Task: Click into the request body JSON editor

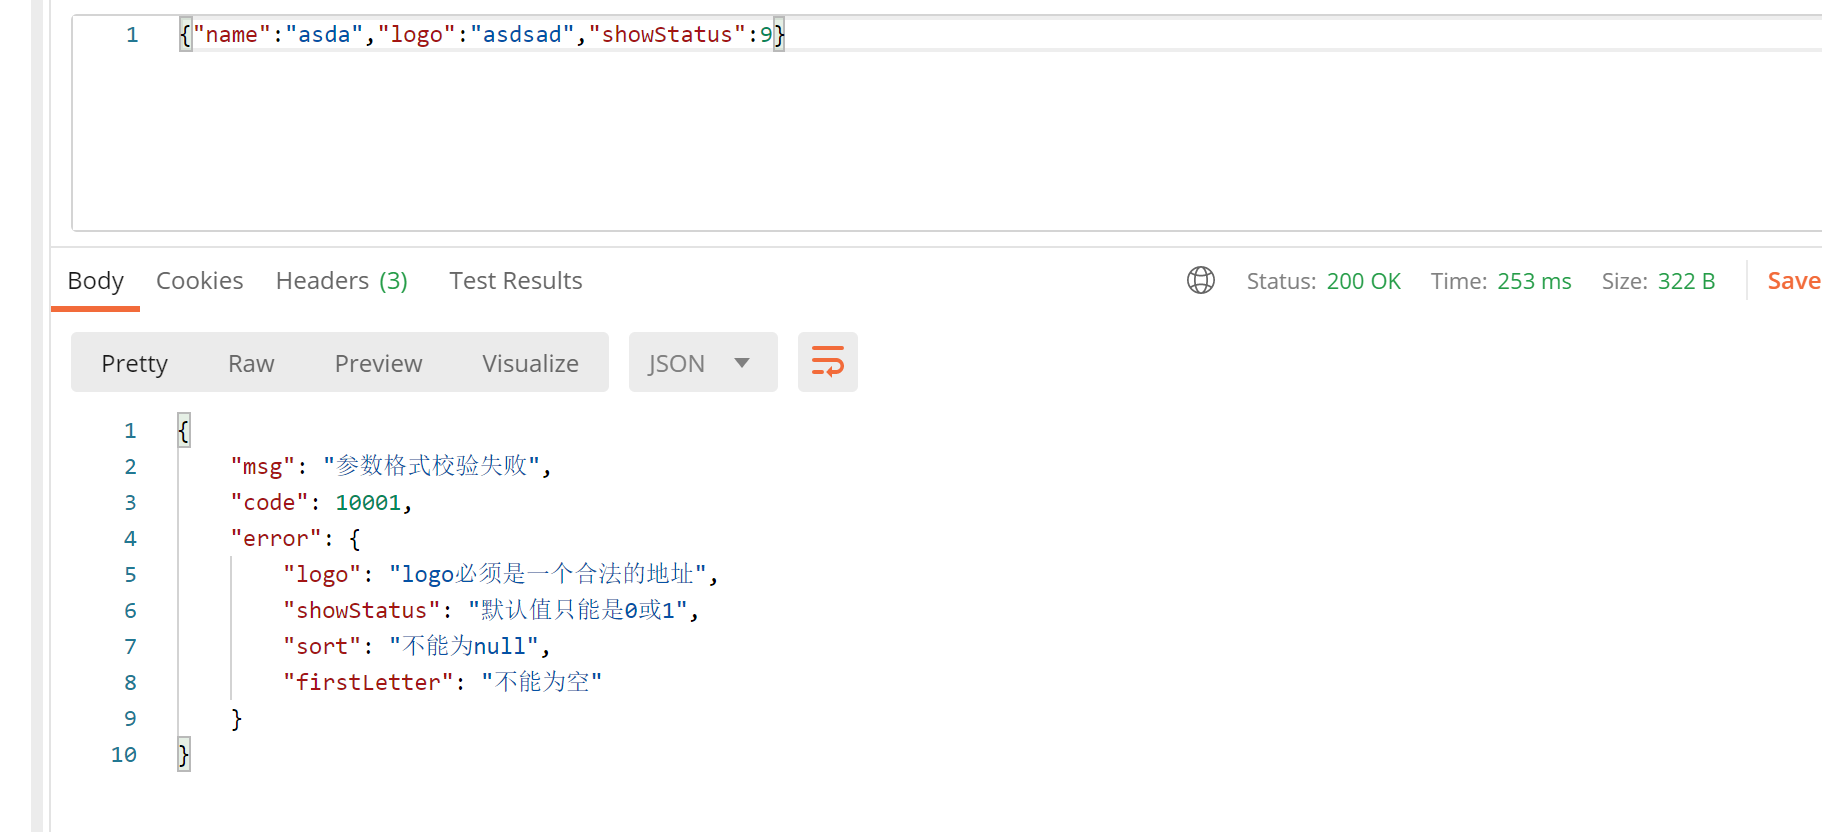Action: click(x=946, y=123)
